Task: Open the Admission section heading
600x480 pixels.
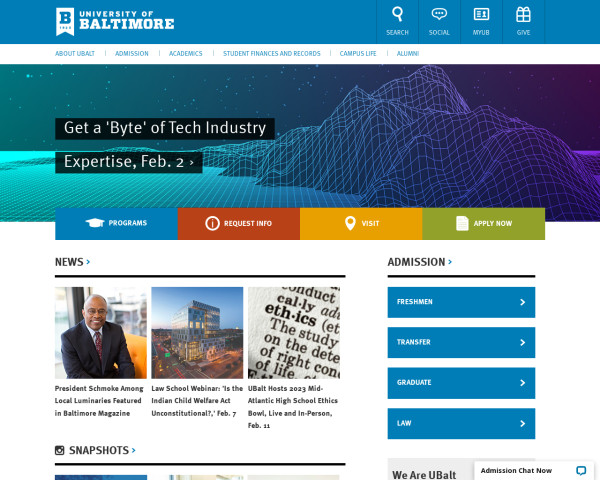Action: point(416,262)
